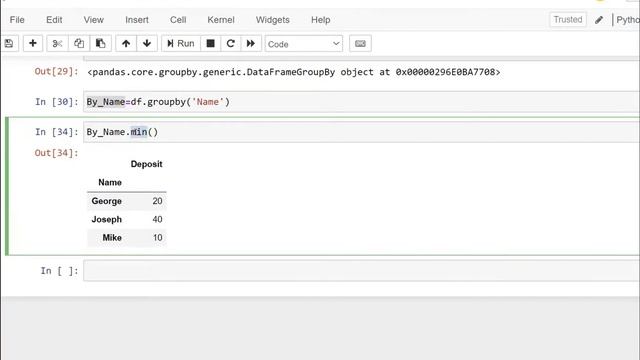Select the Name index header
The image size is (640, 360).
(x=110, y=182)
